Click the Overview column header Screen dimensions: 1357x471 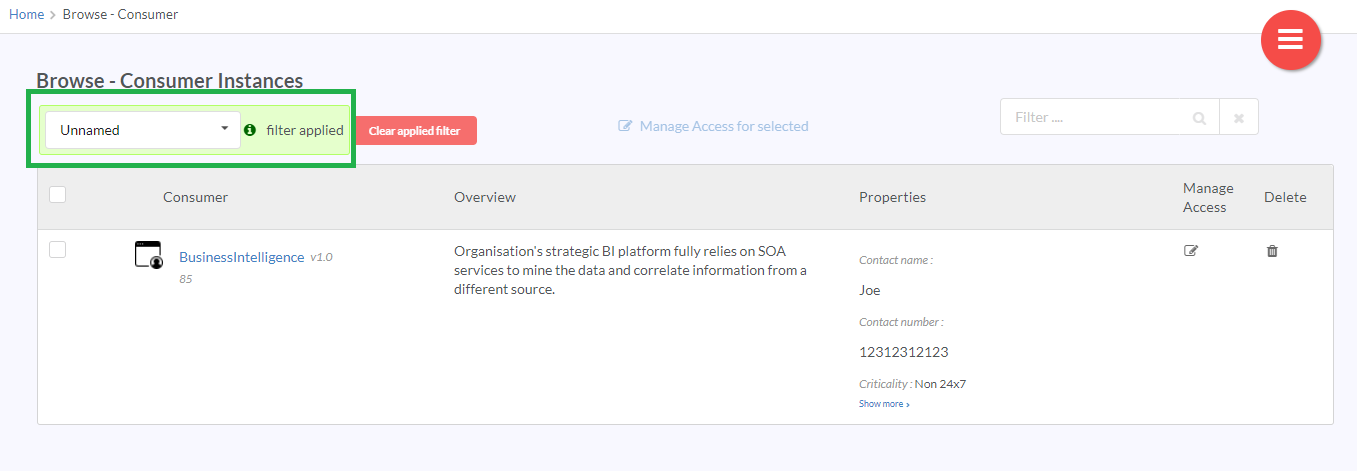[x=485, y=197]
